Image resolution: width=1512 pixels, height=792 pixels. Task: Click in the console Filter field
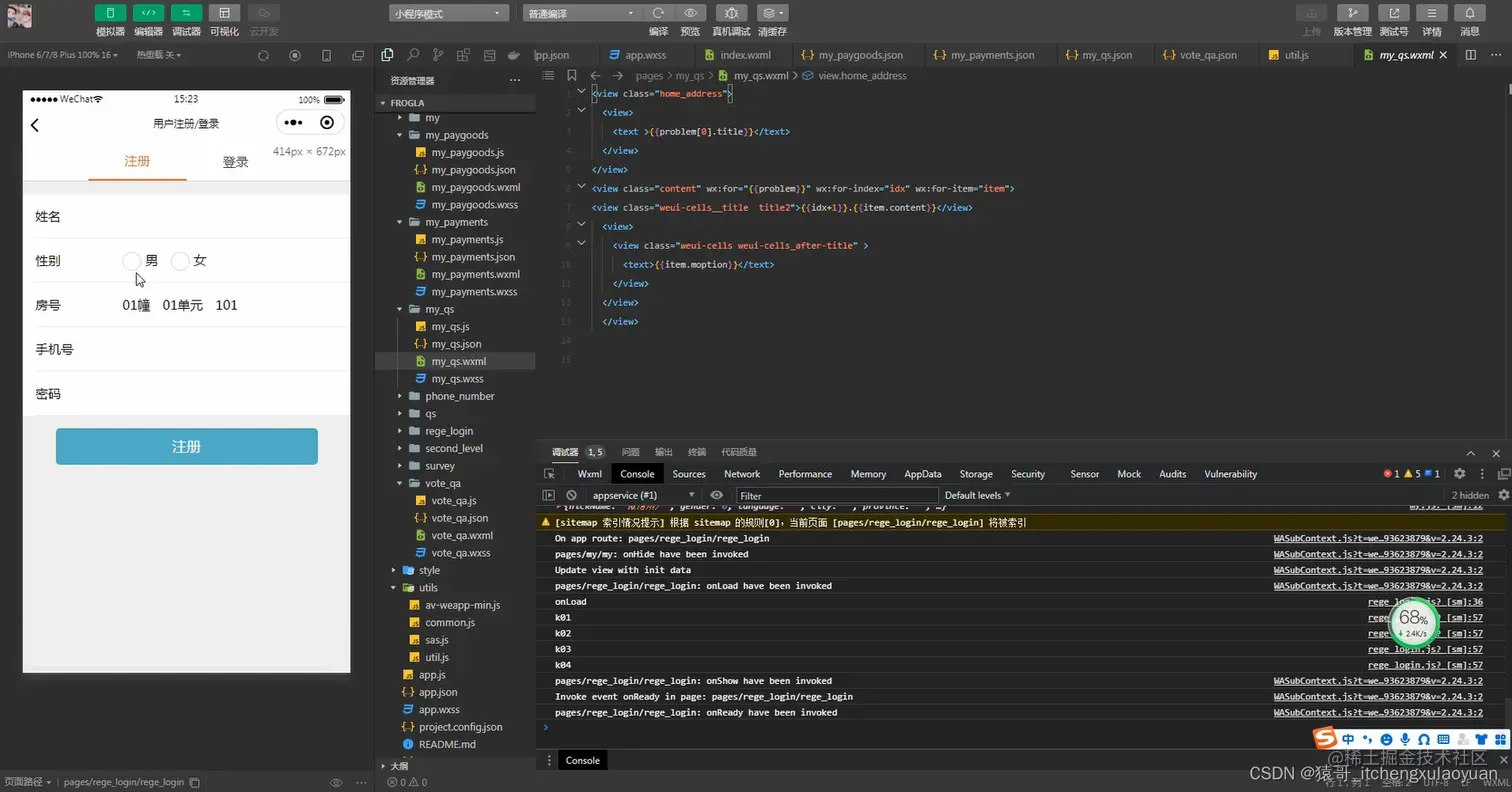click(x=837, y=495)
